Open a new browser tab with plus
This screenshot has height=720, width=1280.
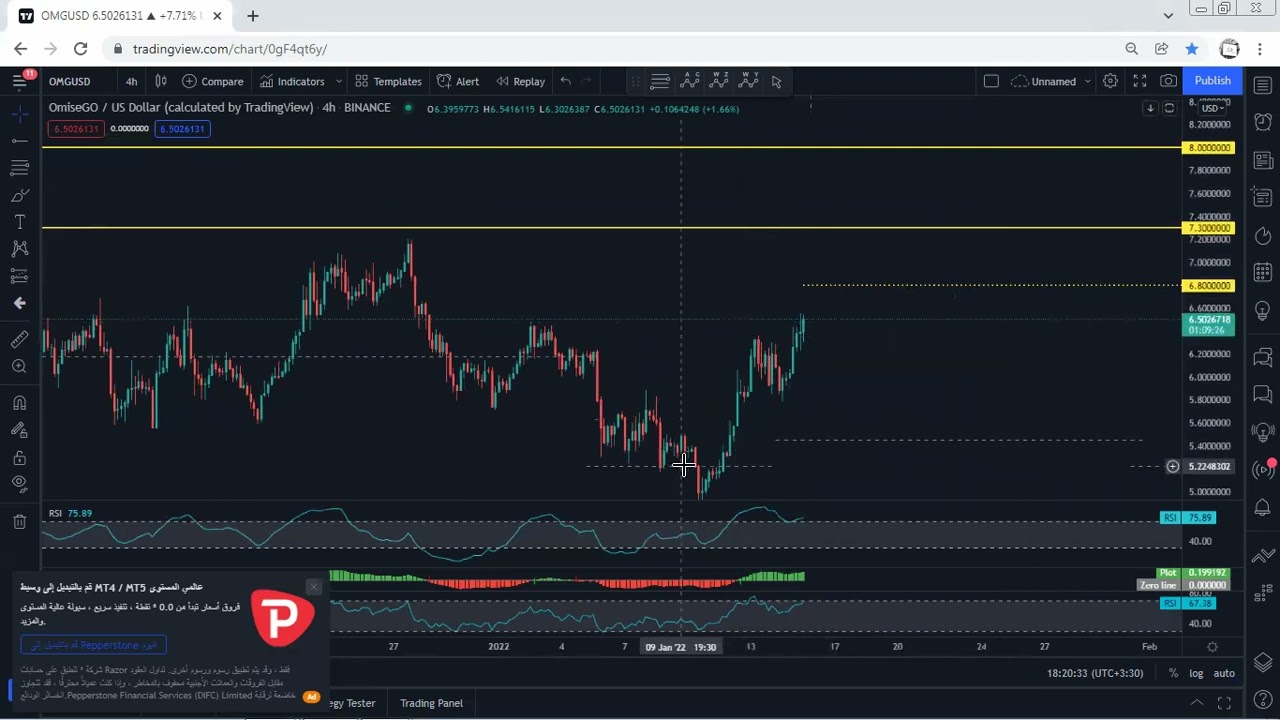(252, 16)
